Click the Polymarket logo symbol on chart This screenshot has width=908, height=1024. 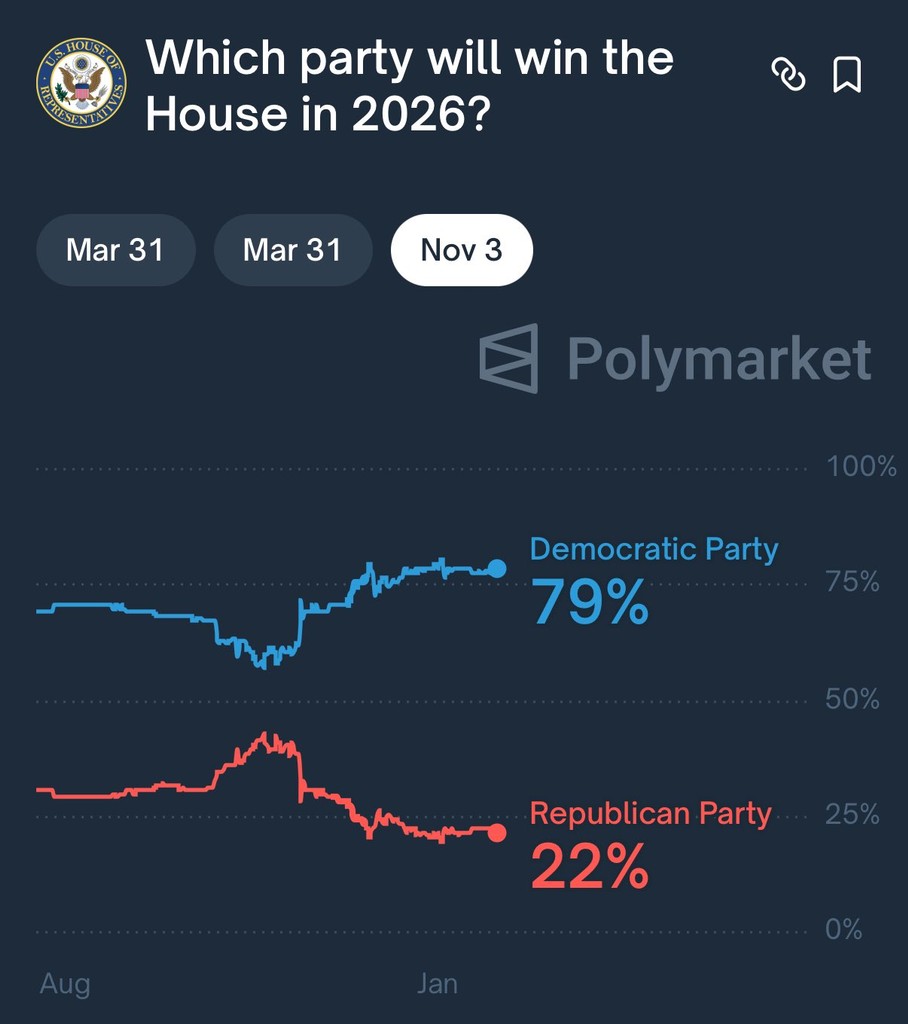tap(509, 358)
